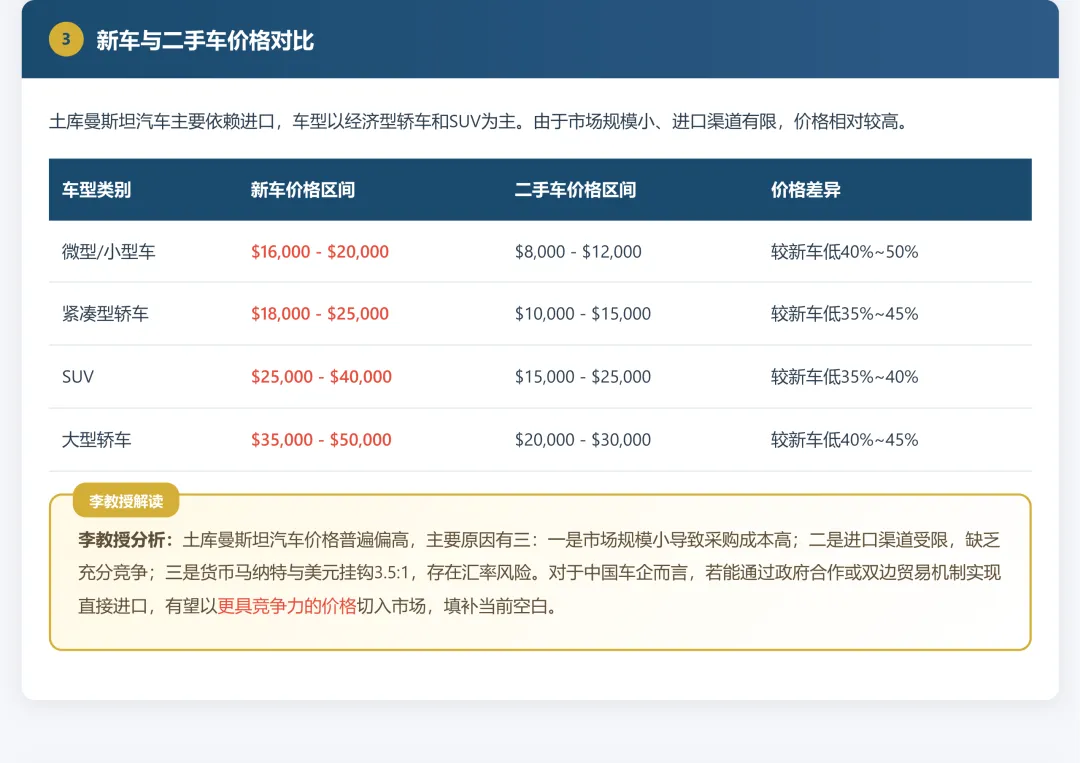Image resolution: width=1080 pixels, height=763 pixels.
Task: Click the circular "3" section number badge
Action: 66,41
